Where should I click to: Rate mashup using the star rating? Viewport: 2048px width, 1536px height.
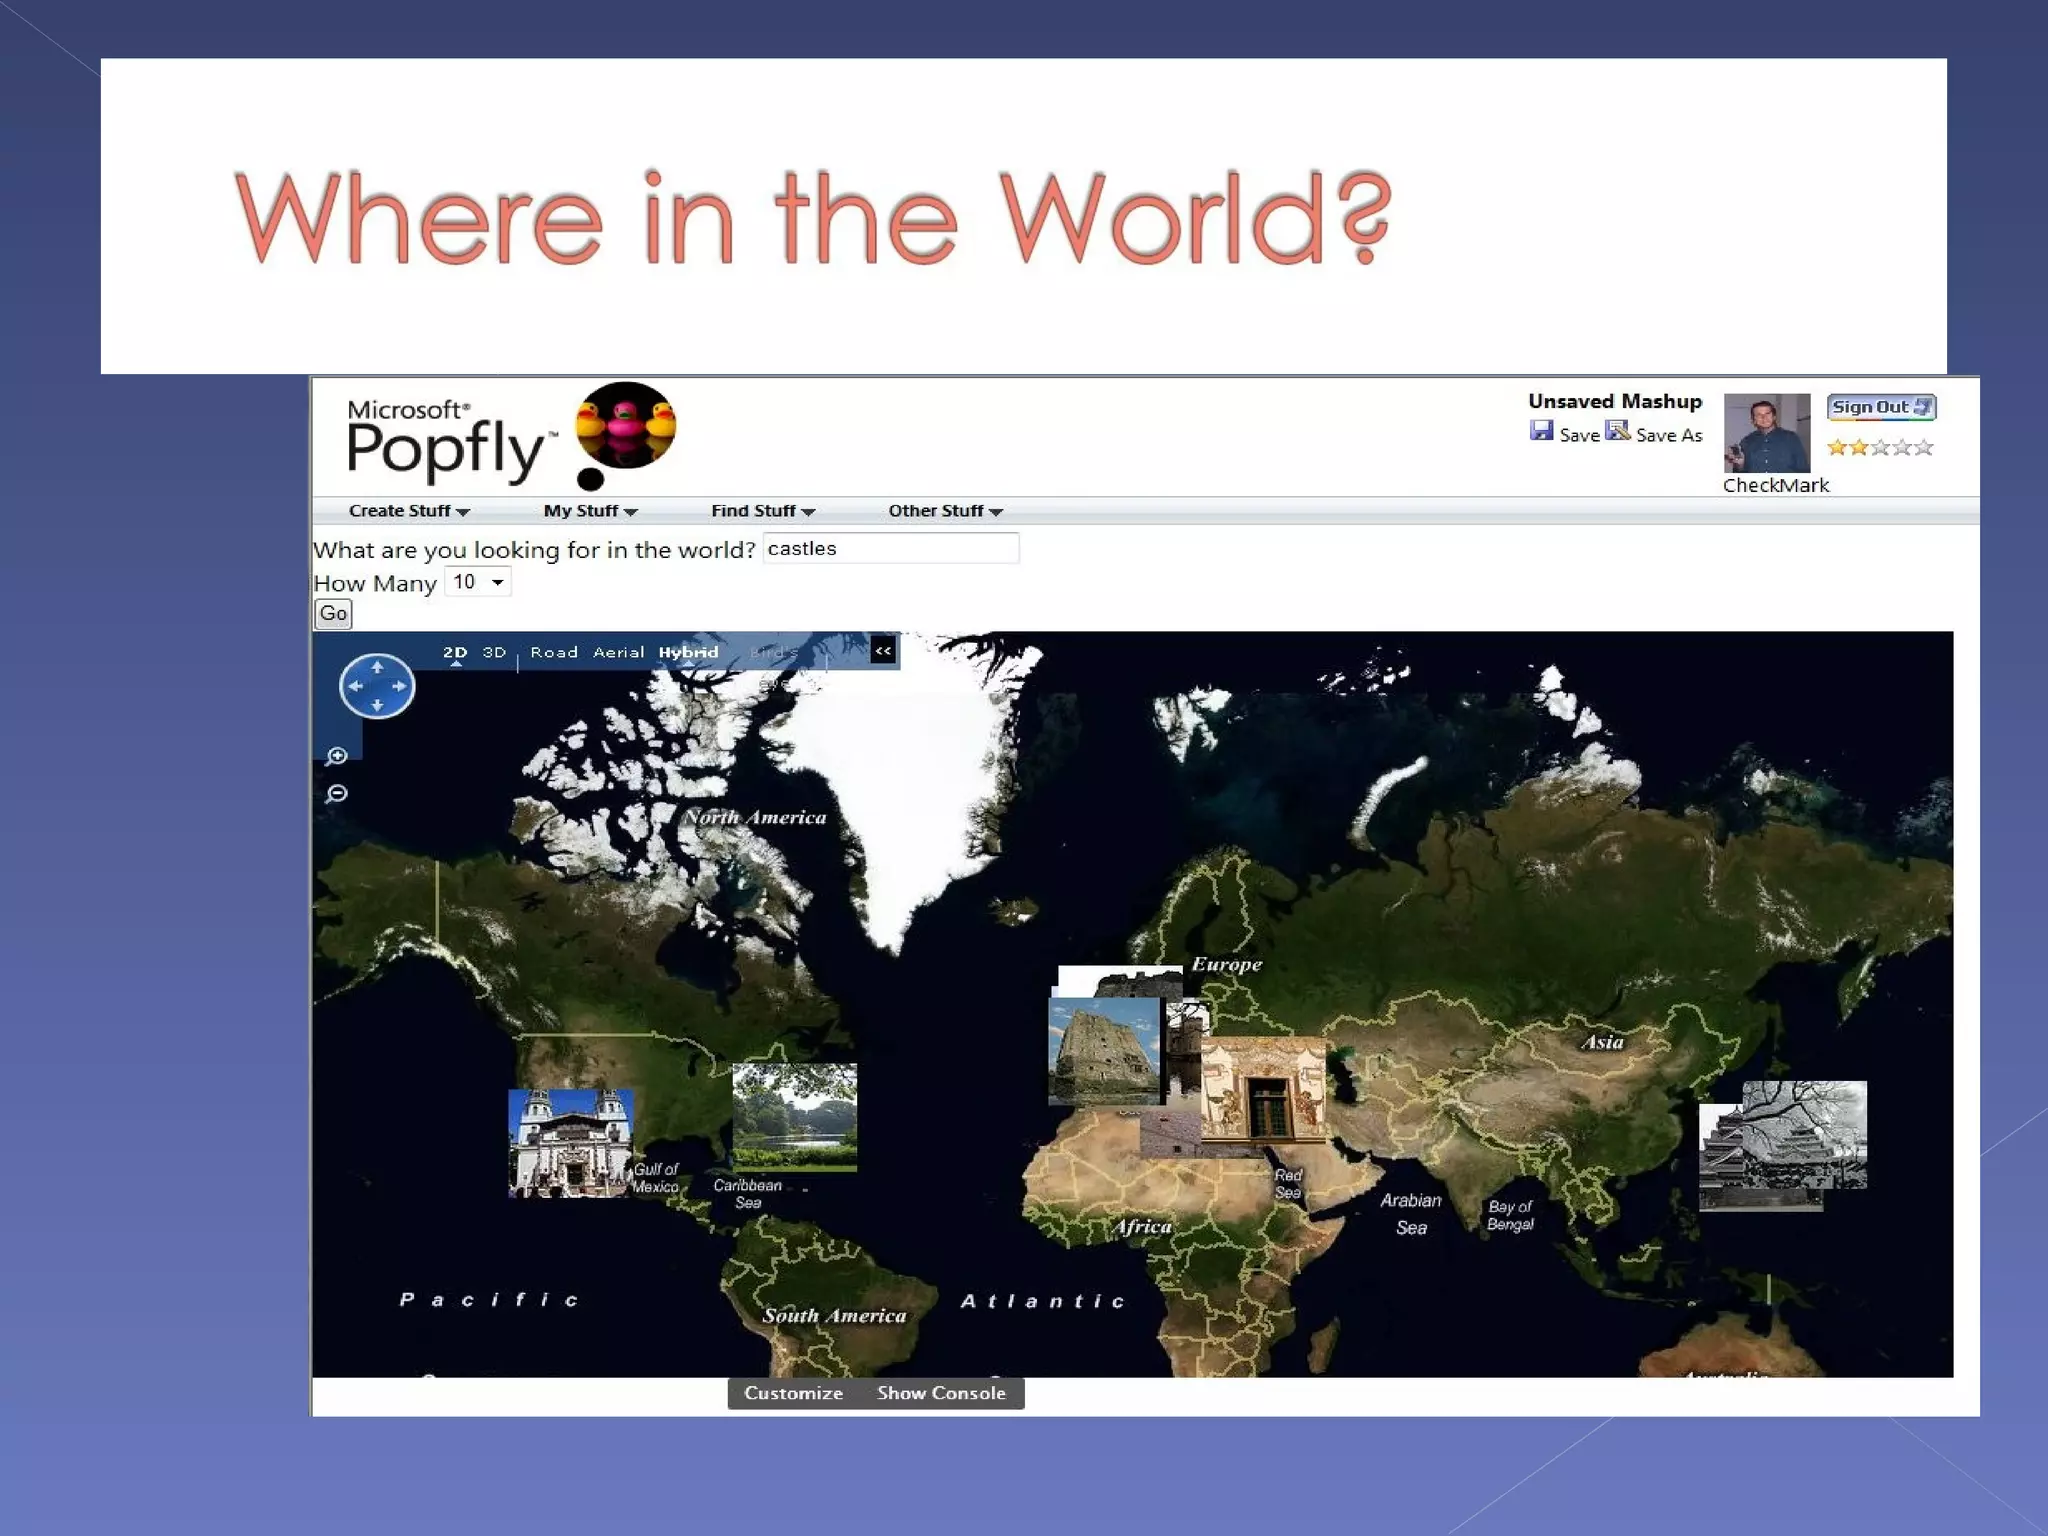pos(1880,447)
